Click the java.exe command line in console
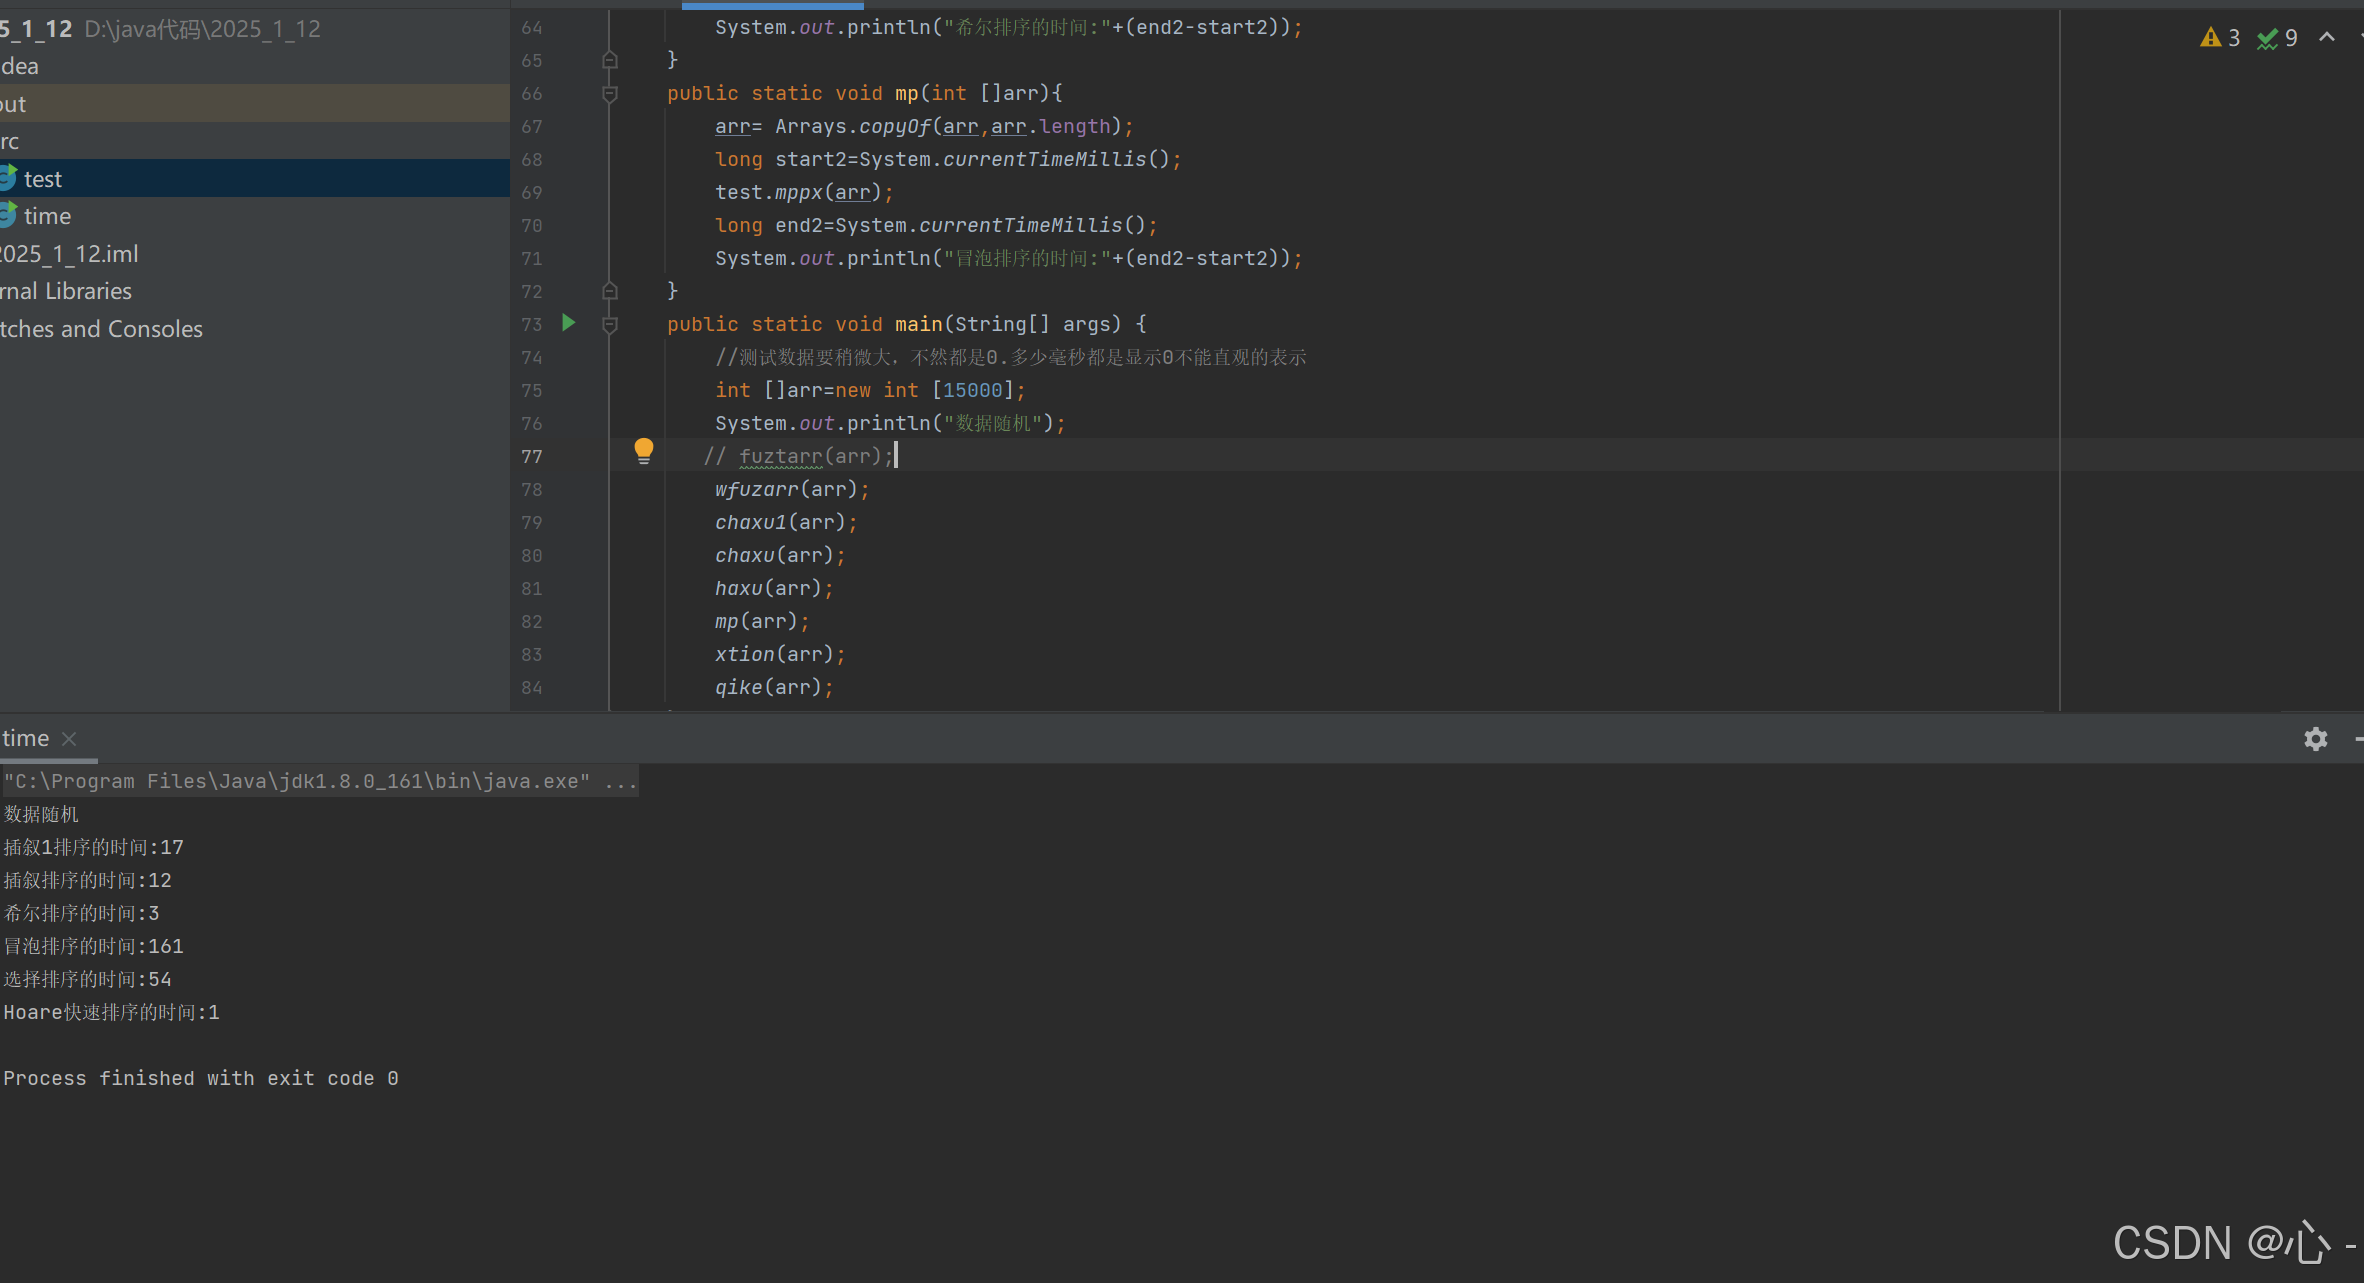 [320, 781]
